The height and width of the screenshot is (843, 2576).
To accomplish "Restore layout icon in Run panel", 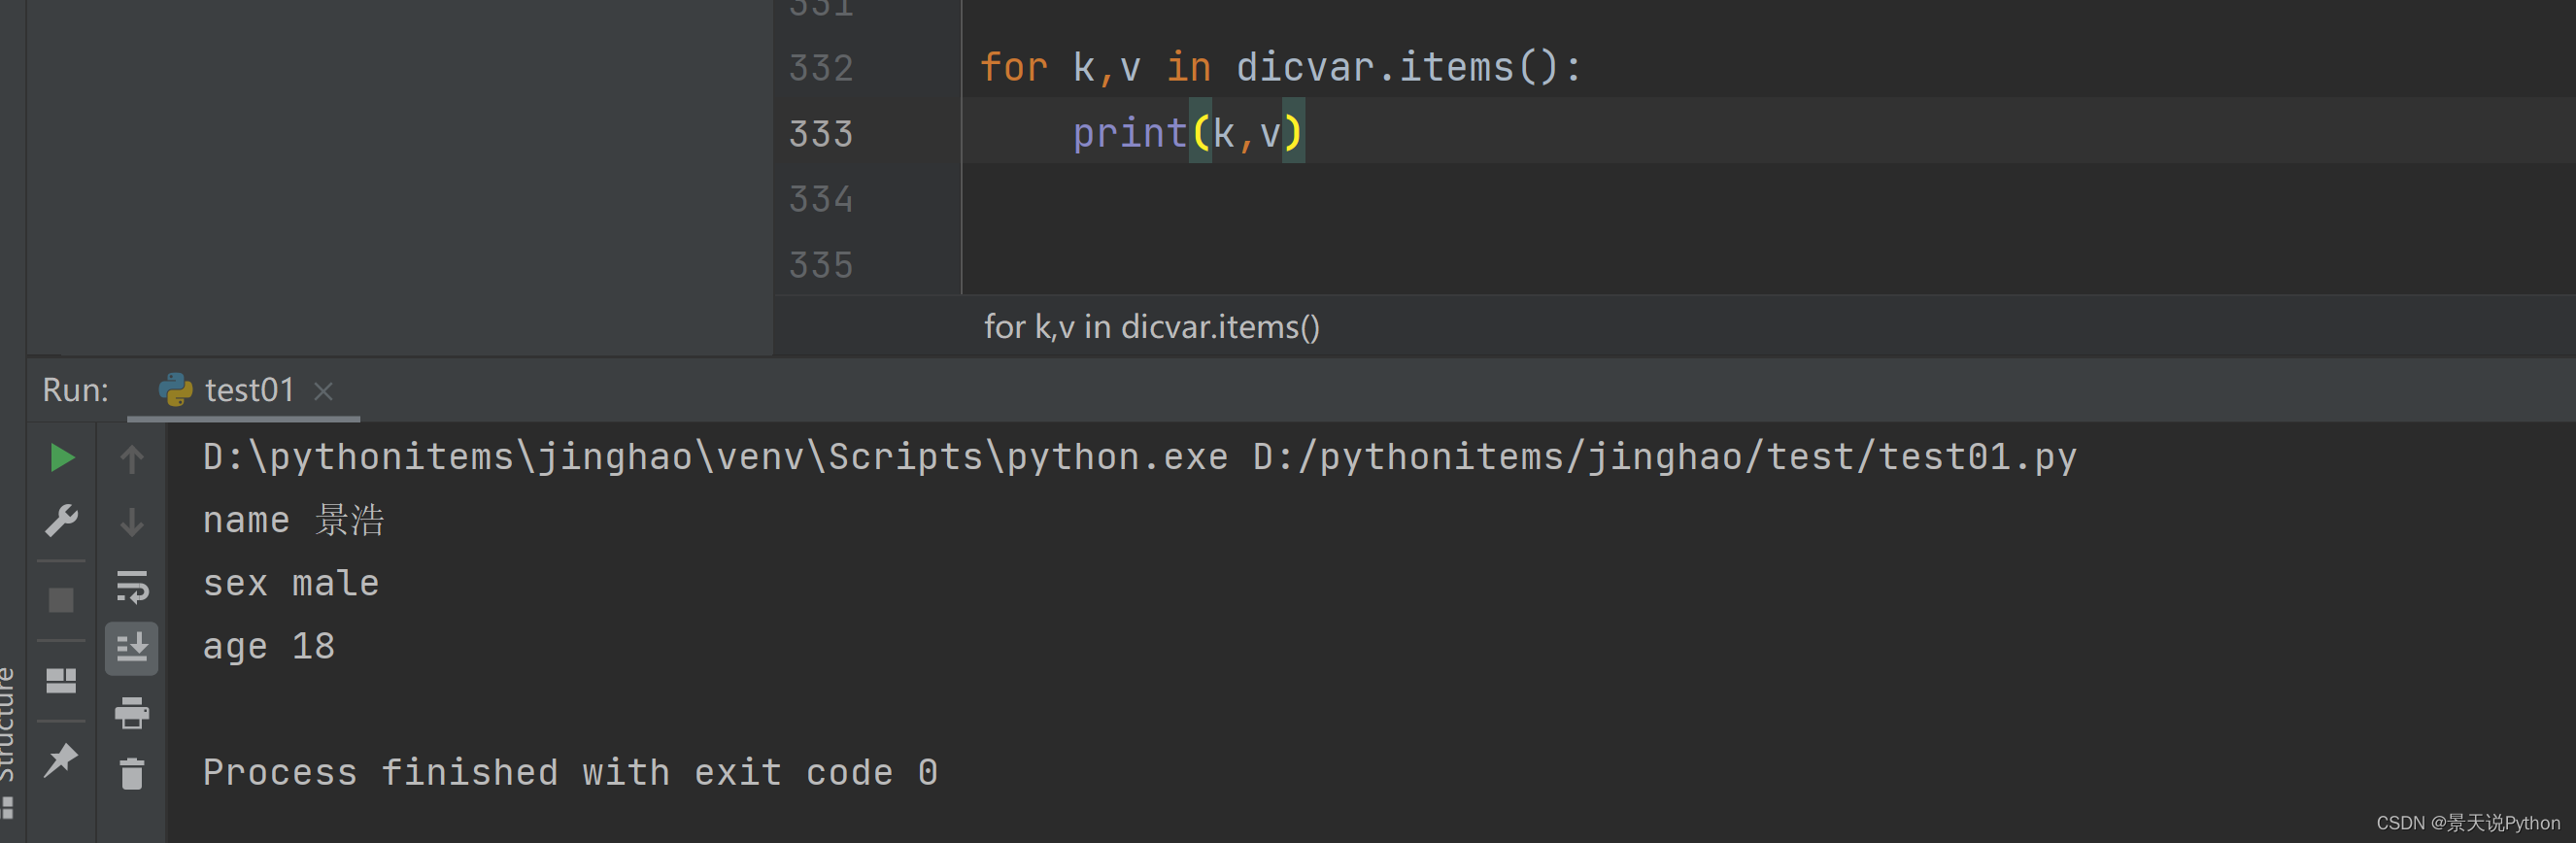I will 61,681.
